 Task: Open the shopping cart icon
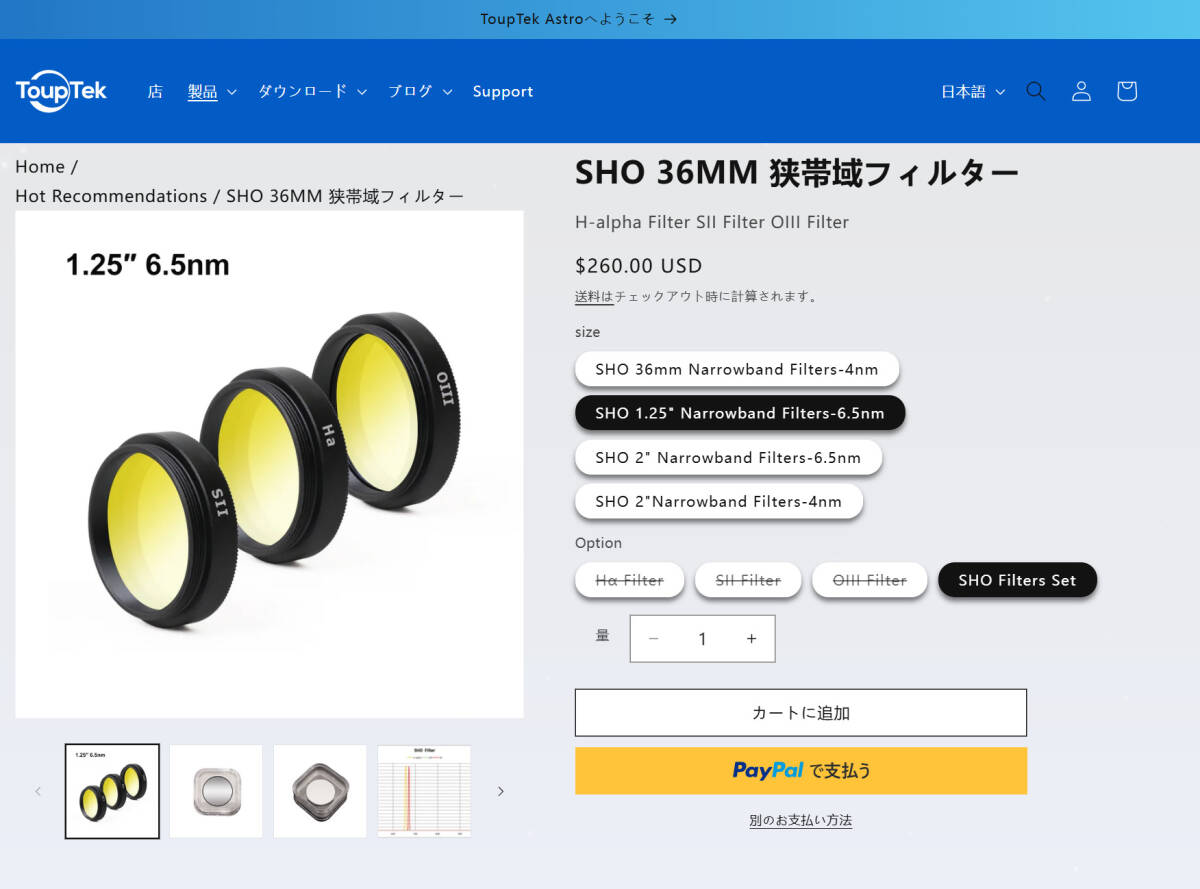pyautogui.click(x=1127, y=91)
